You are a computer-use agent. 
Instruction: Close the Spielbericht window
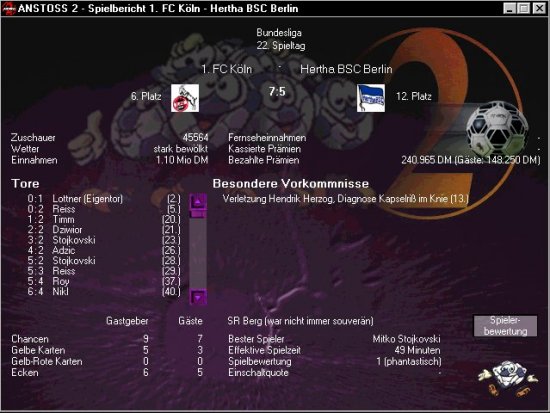[539, 8]
